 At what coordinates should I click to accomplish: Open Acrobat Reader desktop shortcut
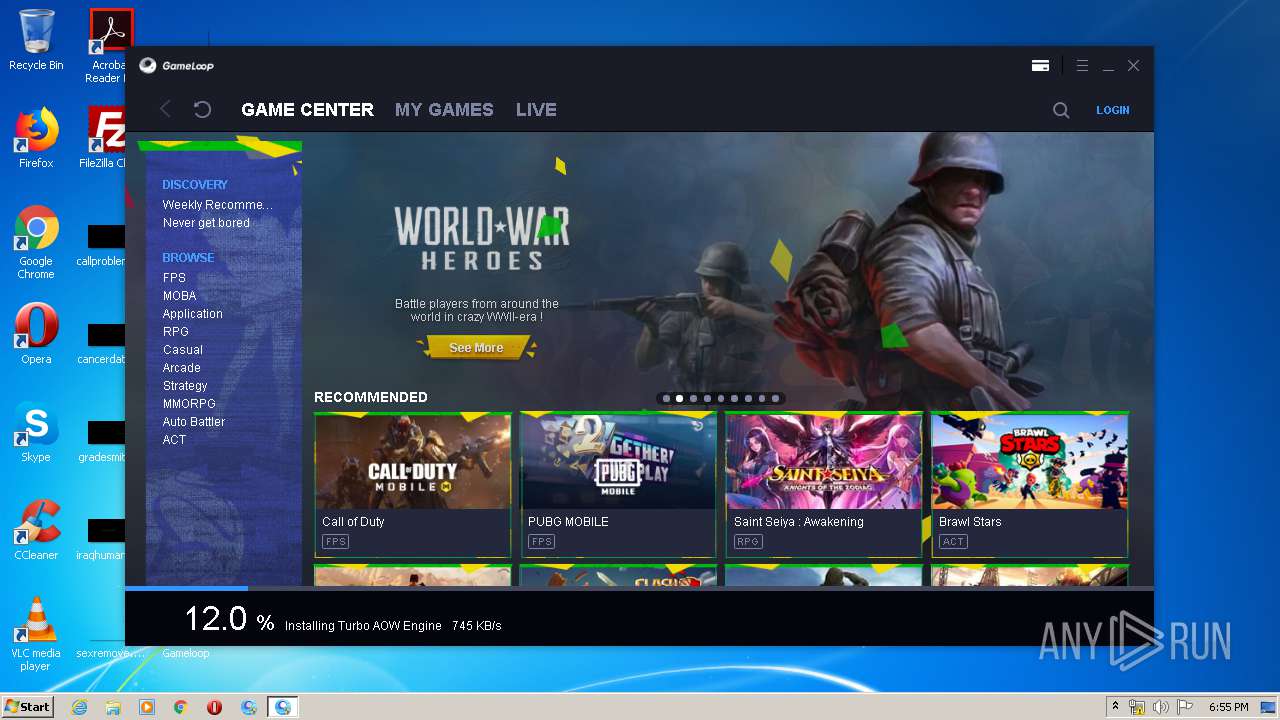(x=106, y=46)
